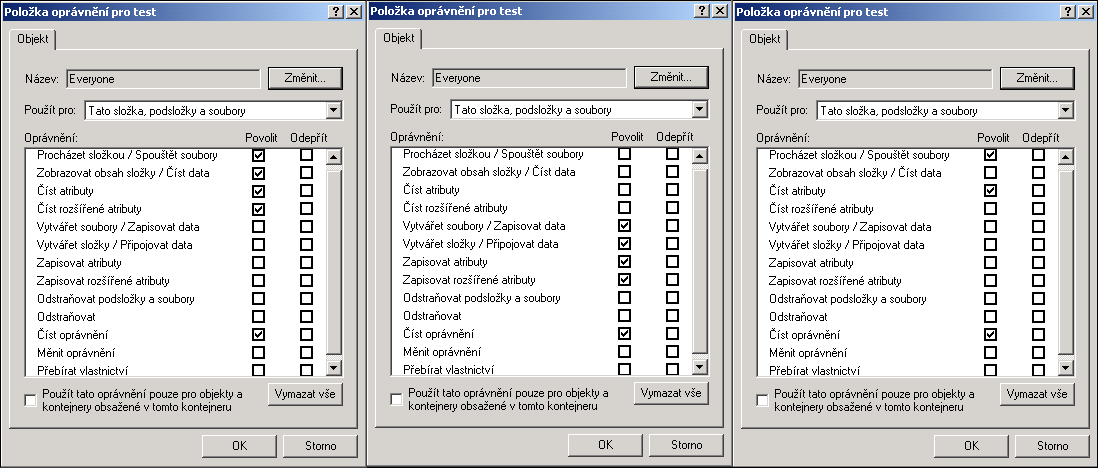The height and width of the screenshot is (468, 1098).
Task: Click Změnit button in left dialog
Action: pos(305,78)
